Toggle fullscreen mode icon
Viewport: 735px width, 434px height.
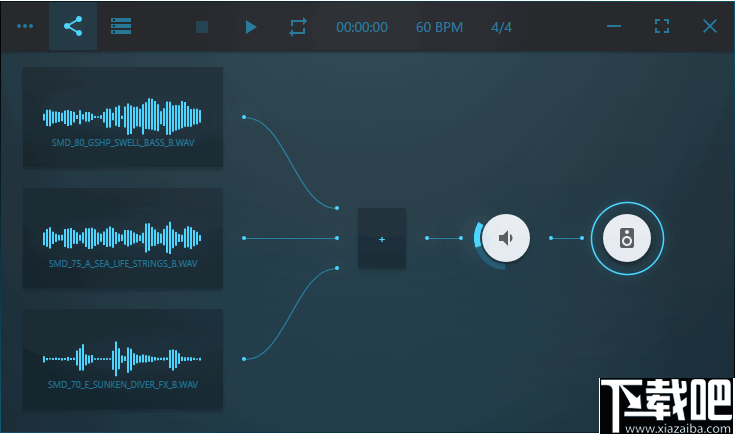662,26
